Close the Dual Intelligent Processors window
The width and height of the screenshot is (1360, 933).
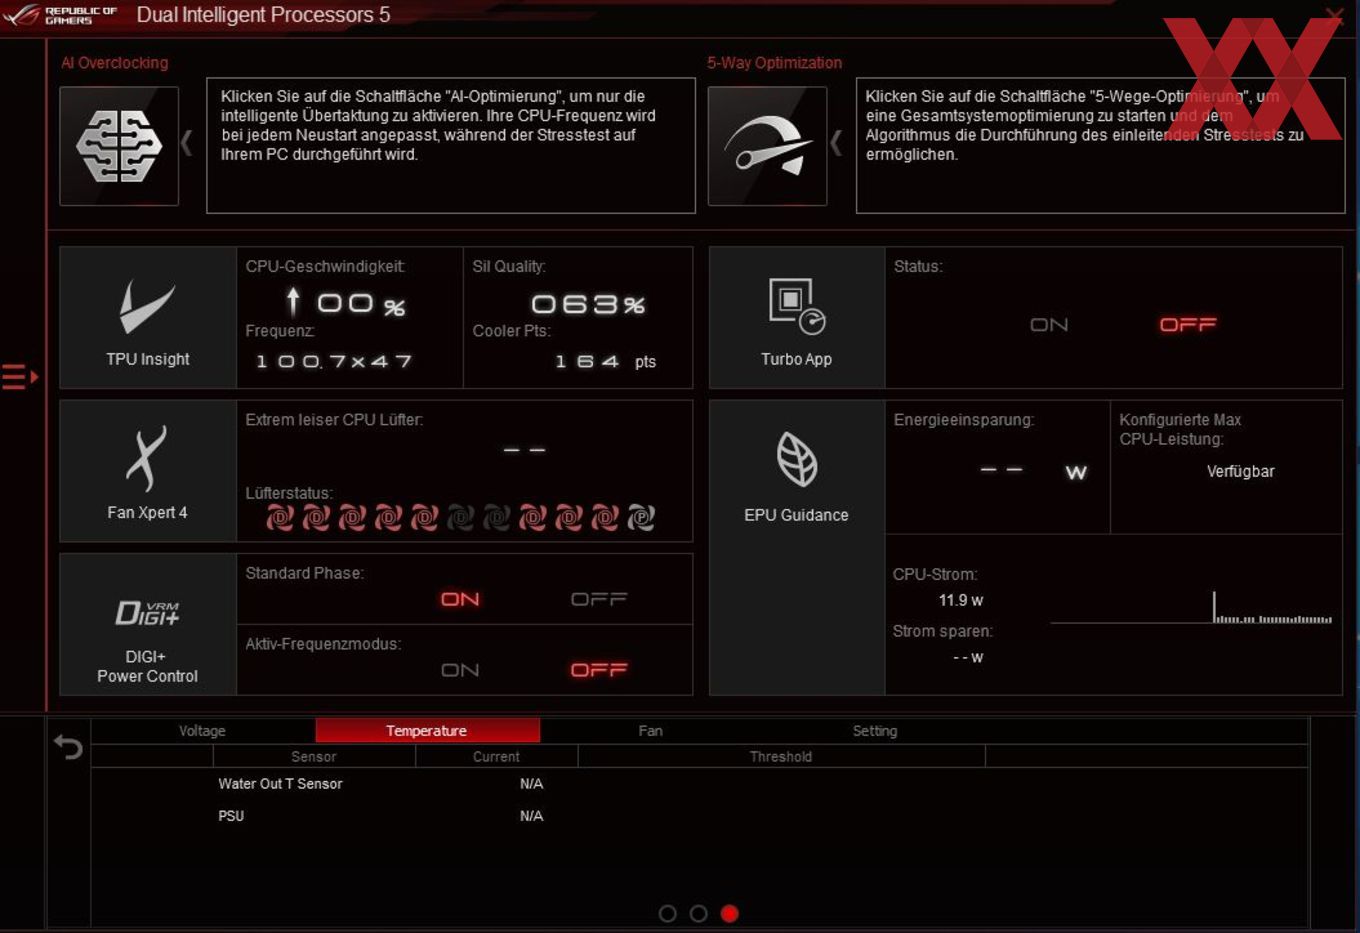point(1334,14)
